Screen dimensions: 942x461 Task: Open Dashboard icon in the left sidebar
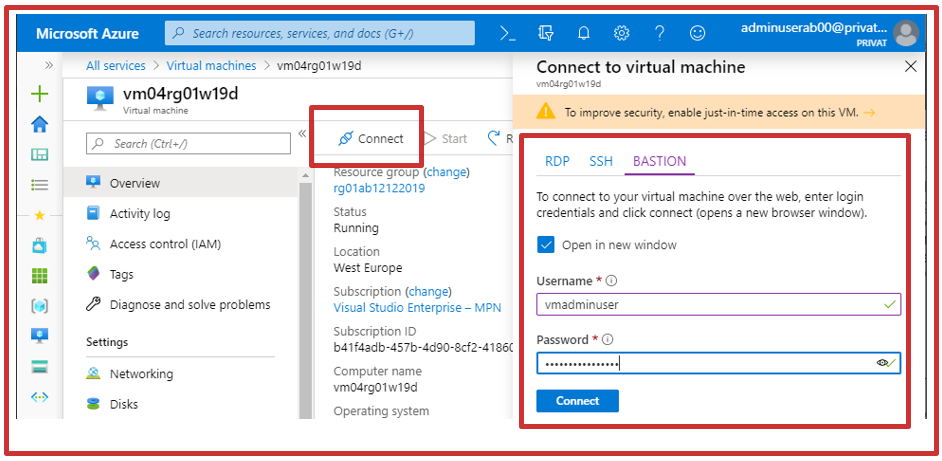[x=40, y=155]
